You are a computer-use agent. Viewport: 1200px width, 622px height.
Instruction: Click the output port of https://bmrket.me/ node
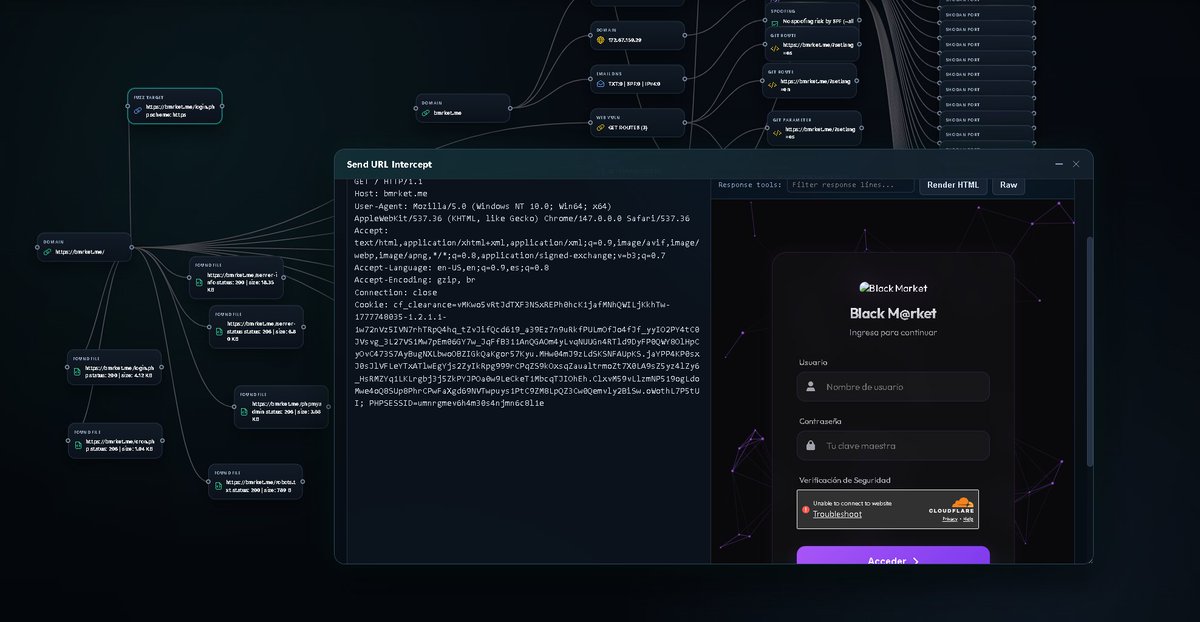pyautogui.click(x=132, y=247)
